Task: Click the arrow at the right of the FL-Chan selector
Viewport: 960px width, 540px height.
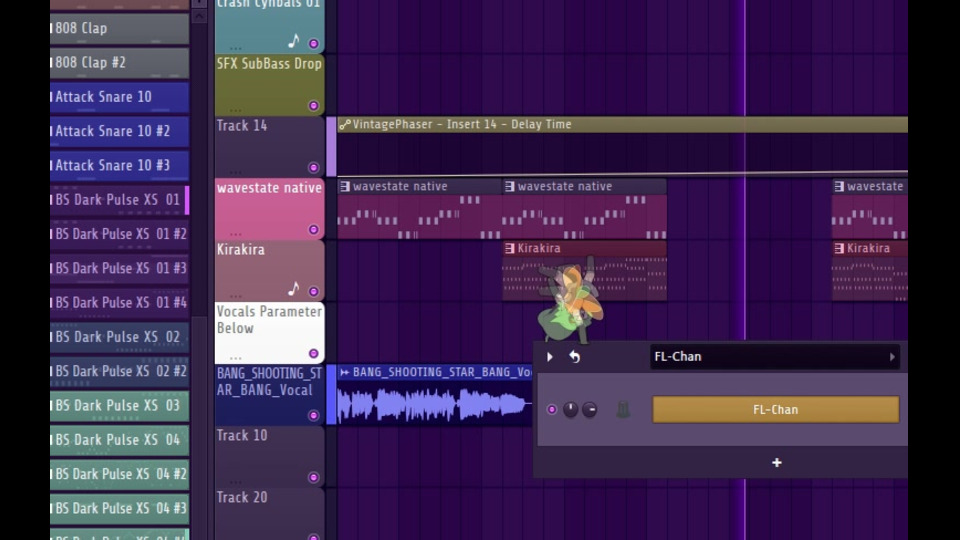Action: (x=892, y=357)
